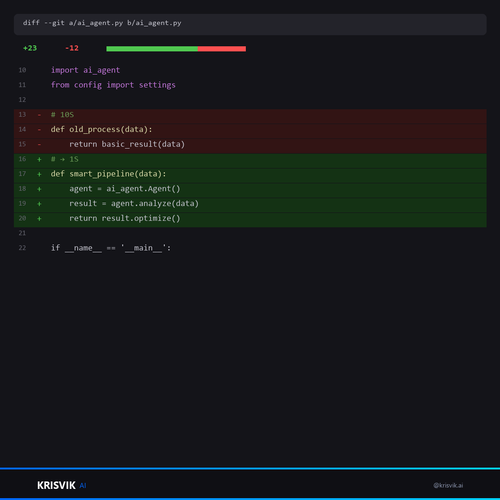500x500 pixels.
Task: Click line number 15 in gutter
Action: 22,144
